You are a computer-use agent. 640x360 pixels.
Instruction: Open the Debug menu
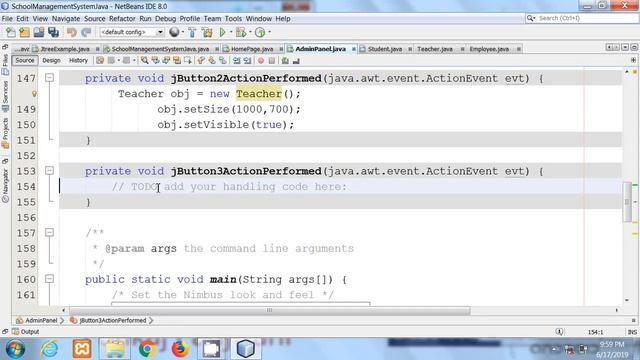point(165,19)
